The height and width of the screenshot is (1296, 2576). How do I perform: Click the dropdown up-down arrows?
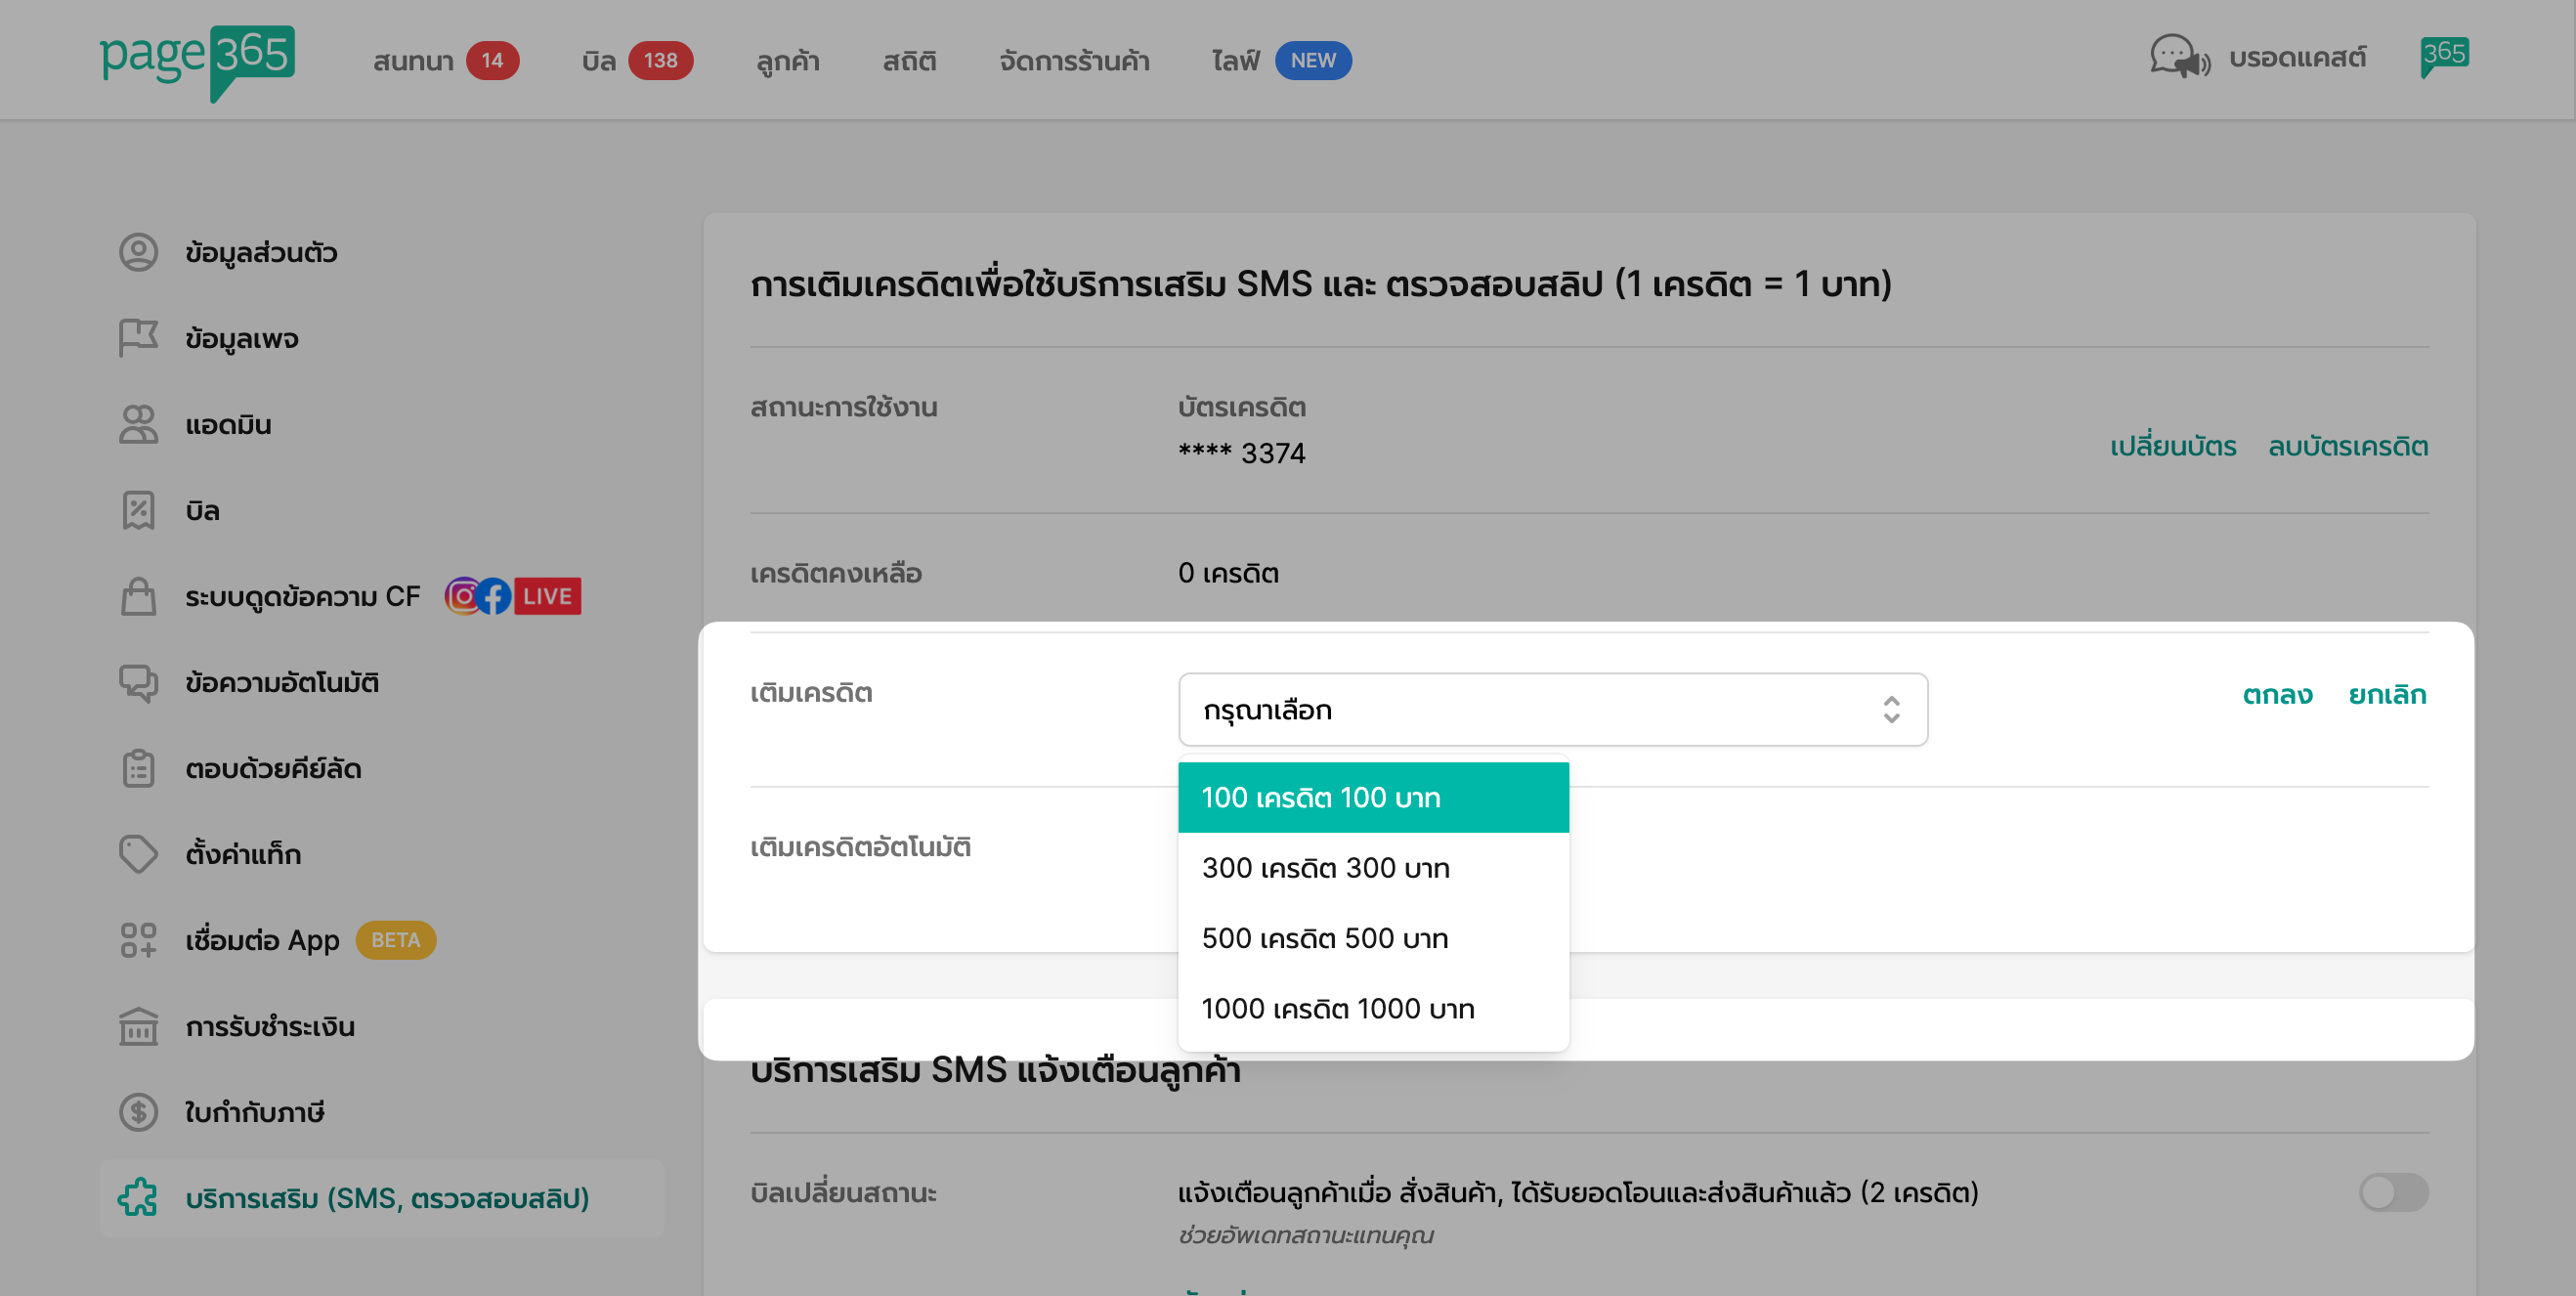tap(1891, 709)
